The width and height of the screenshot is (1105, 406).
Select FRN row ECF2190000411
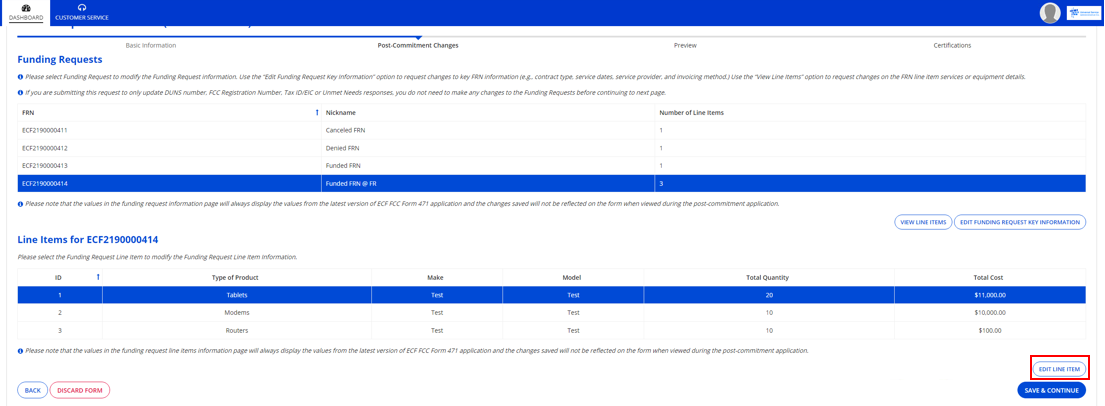tap(552, 130)
